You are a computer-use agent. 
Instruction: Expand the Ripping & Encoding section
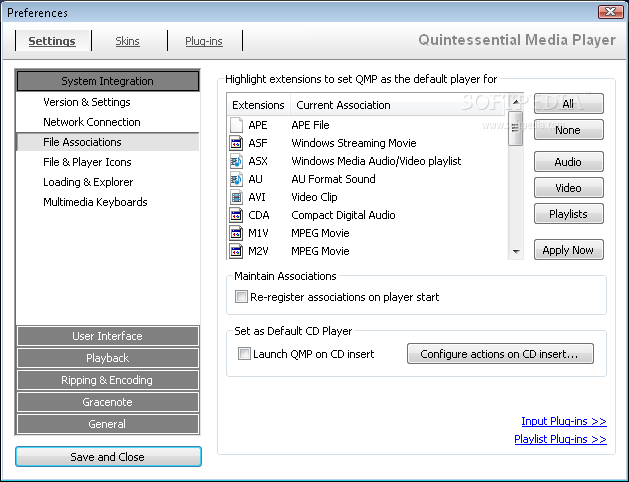108,380
